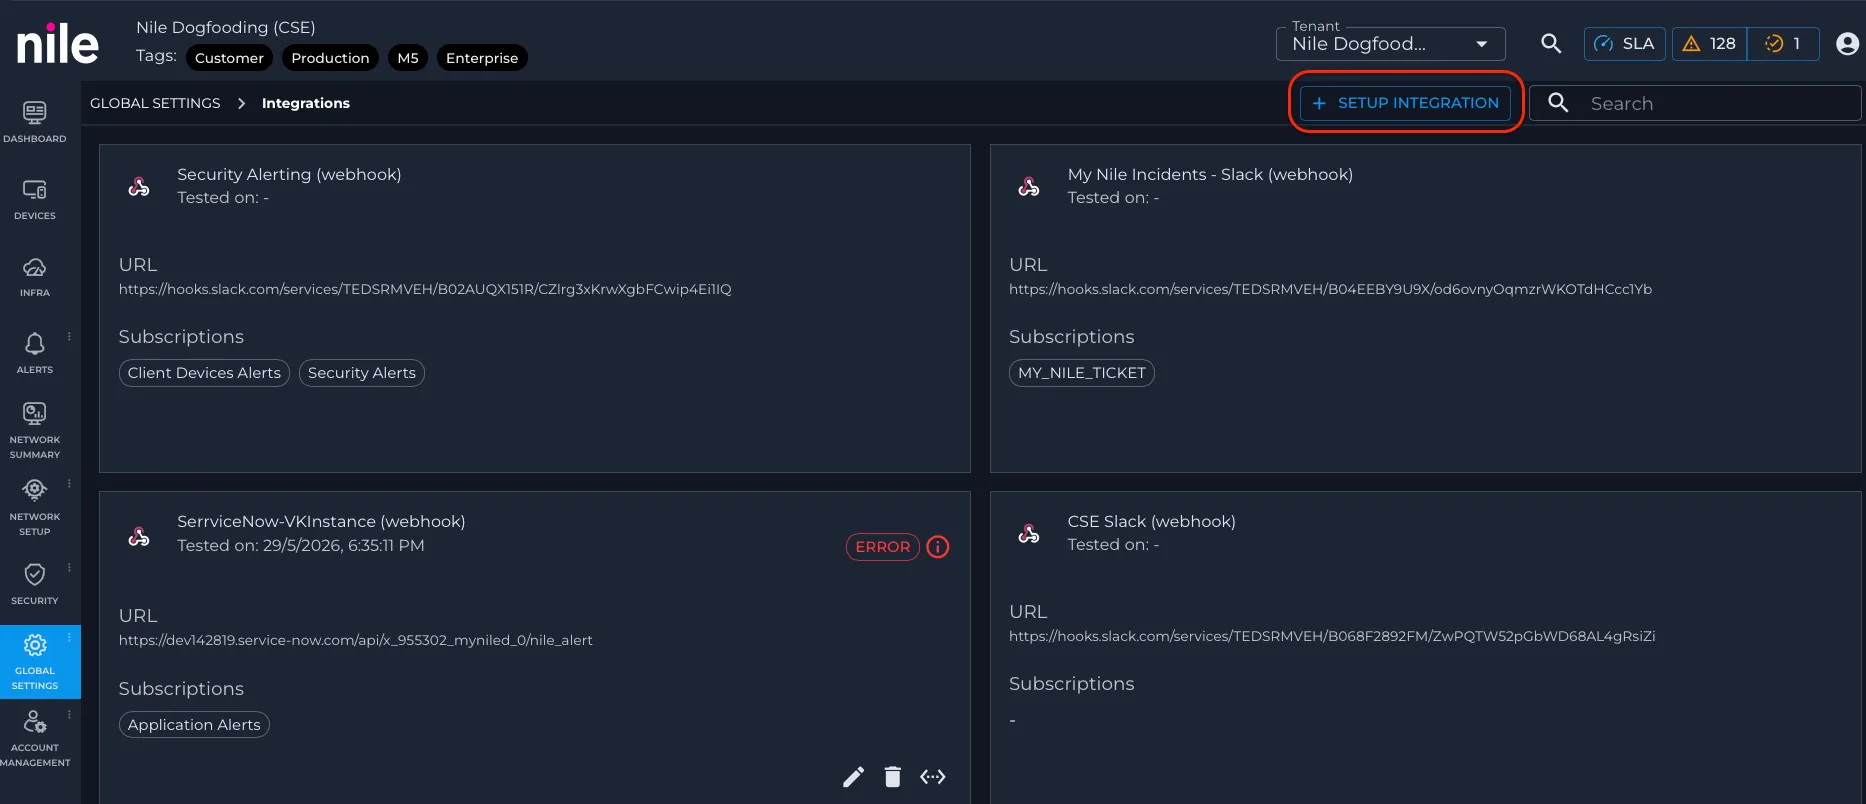The width and height of the screenshot is (1866, 804).
Task: Click the Enterprise tag
Action: (x=482, y=58)
